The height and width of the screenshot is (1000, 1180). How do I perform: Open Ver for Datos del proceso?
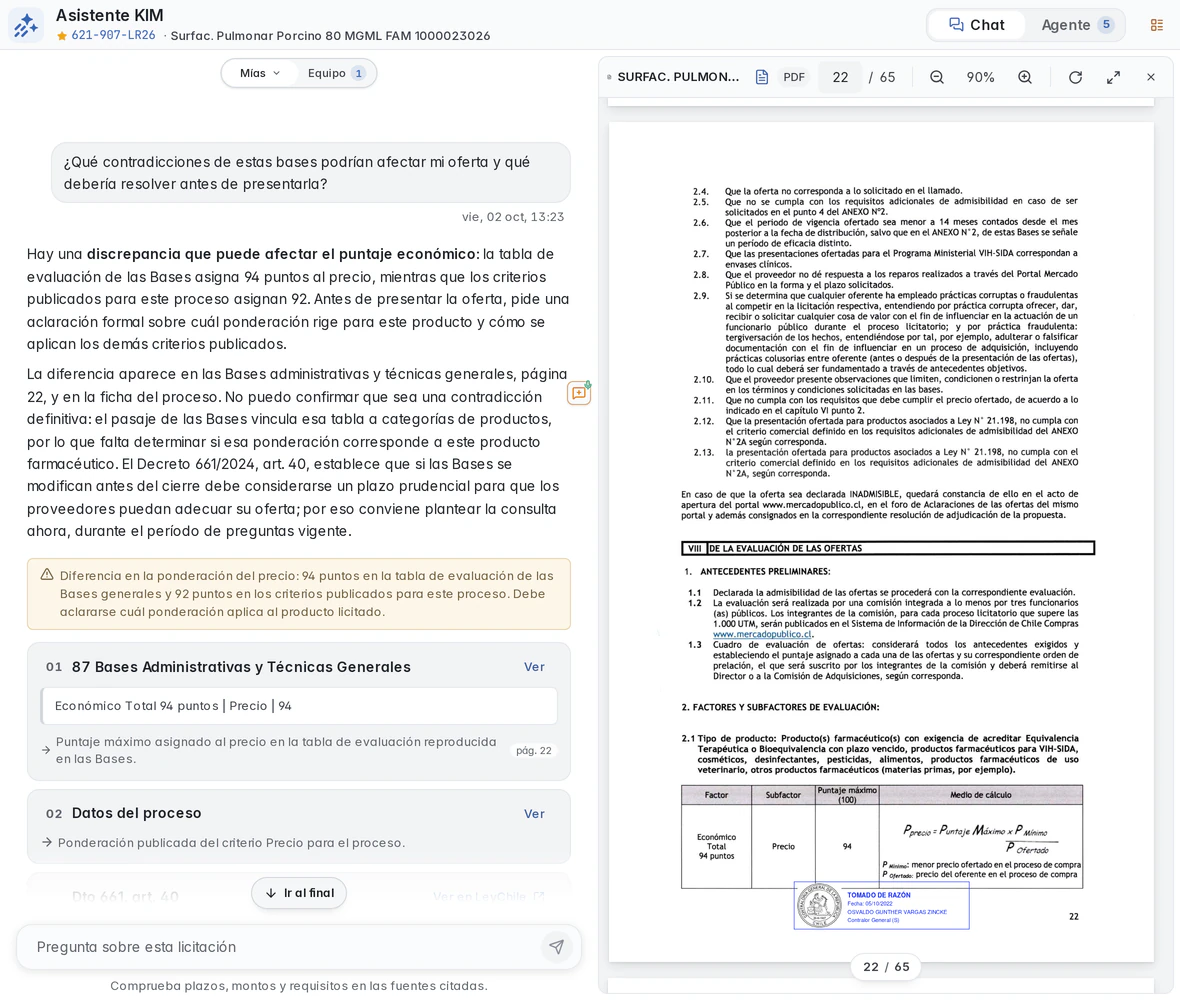[x=534, y=813]
